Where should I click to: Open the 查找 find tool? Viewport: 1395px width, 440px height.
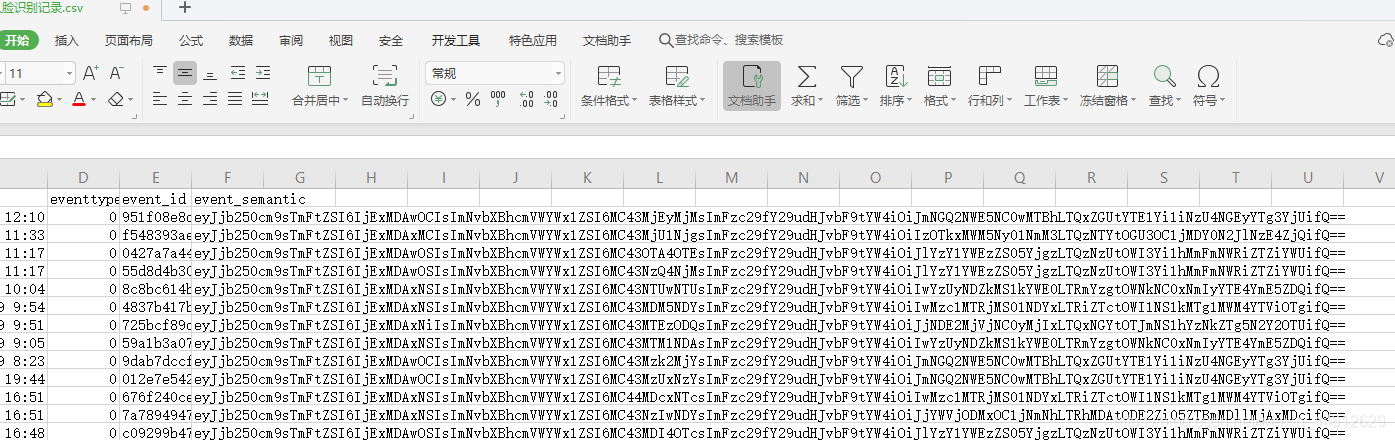[x=1164, y=85]
